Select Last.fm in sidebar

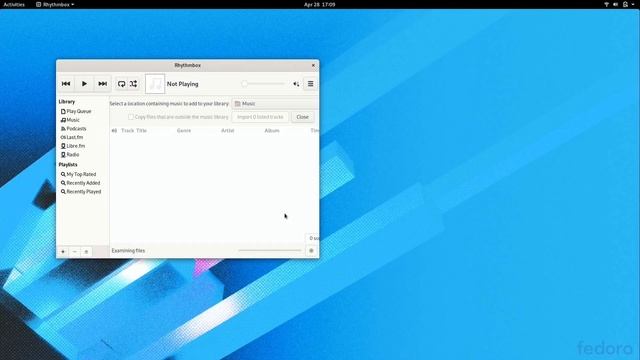72,137
